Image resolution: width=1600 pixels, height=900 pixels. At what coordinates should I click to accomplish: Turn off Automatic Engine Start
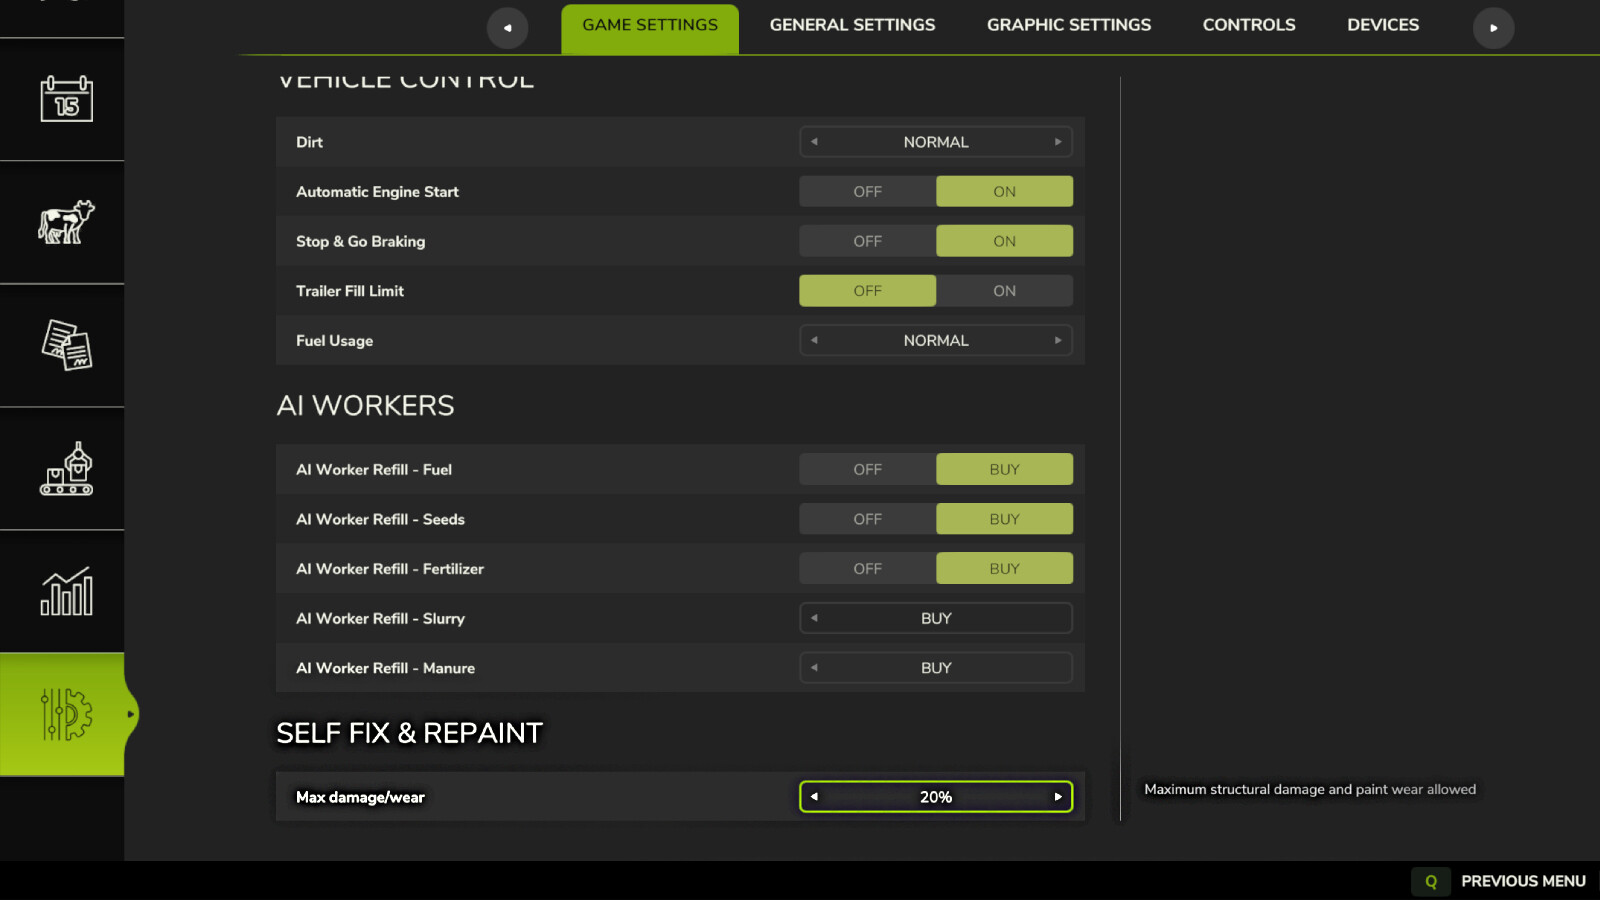(867, 192)
